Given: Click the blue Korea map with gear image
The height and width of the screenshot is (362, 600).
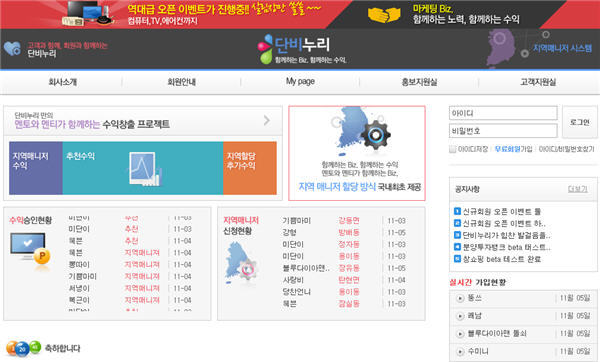Looking at the screenshot, I should pyautogui.click(x=361, y=130).
